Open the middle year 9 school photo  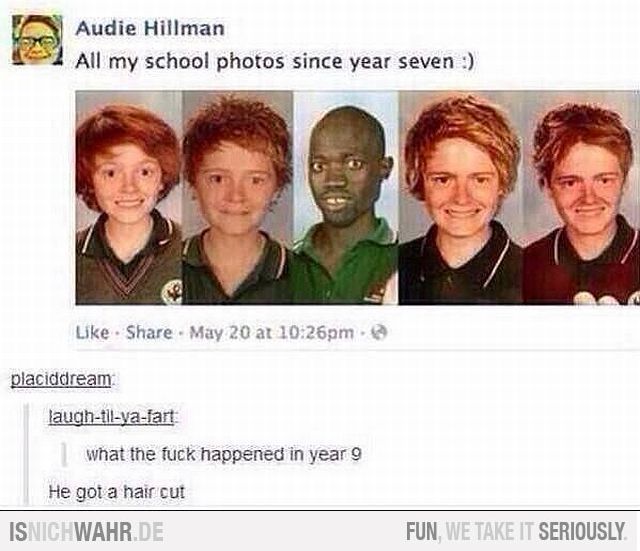click(x=346, y=198)
